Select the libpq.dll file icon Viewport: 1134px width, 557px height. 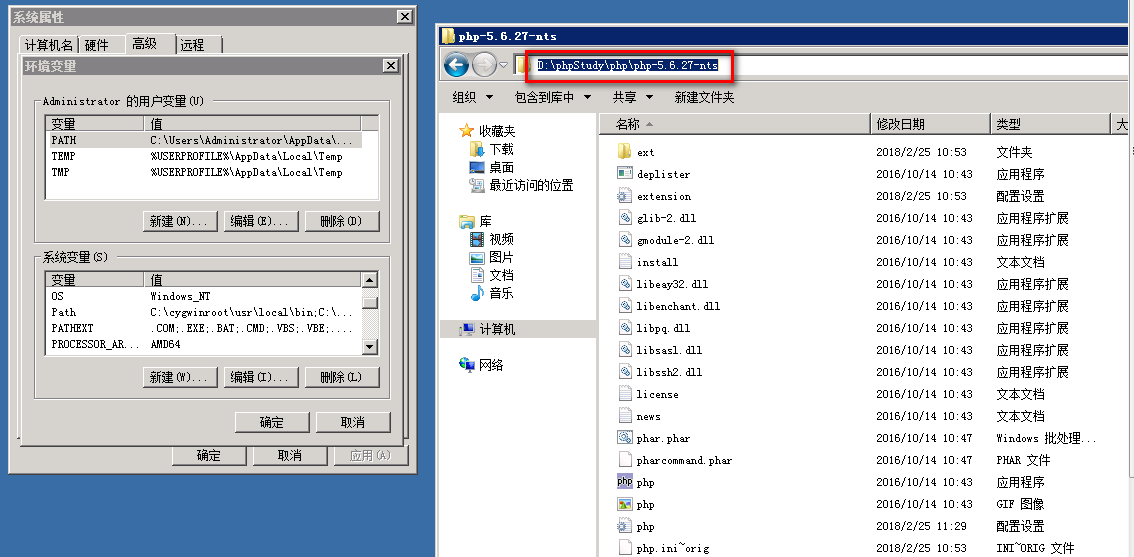[x=625, y=328]
